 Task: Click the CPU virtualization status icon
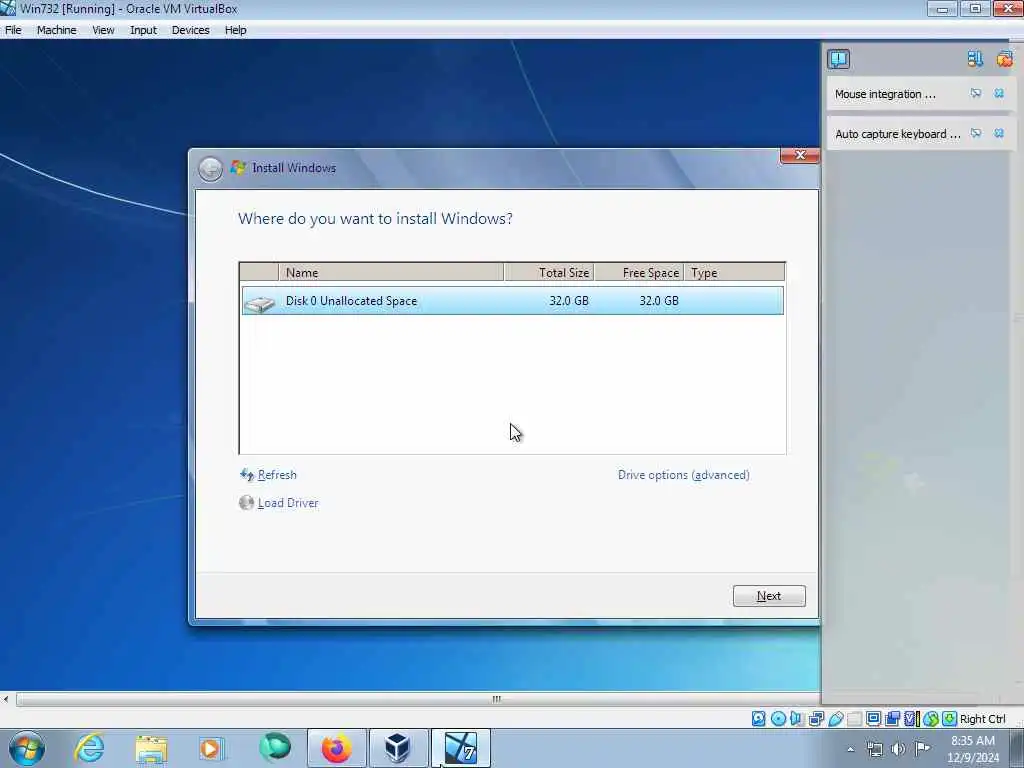(x=912, y=719)
